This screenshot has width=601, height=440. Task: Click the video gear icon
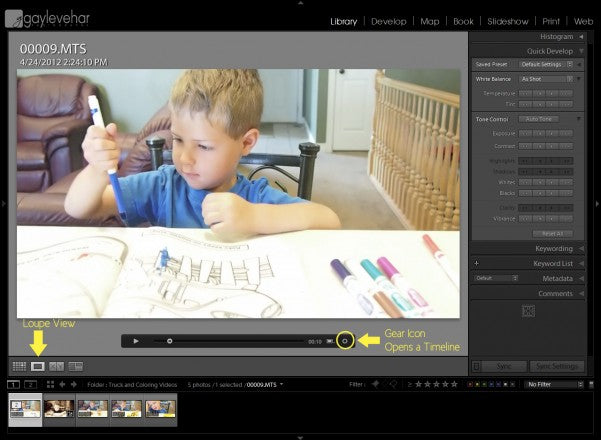[x=345, y=341]
